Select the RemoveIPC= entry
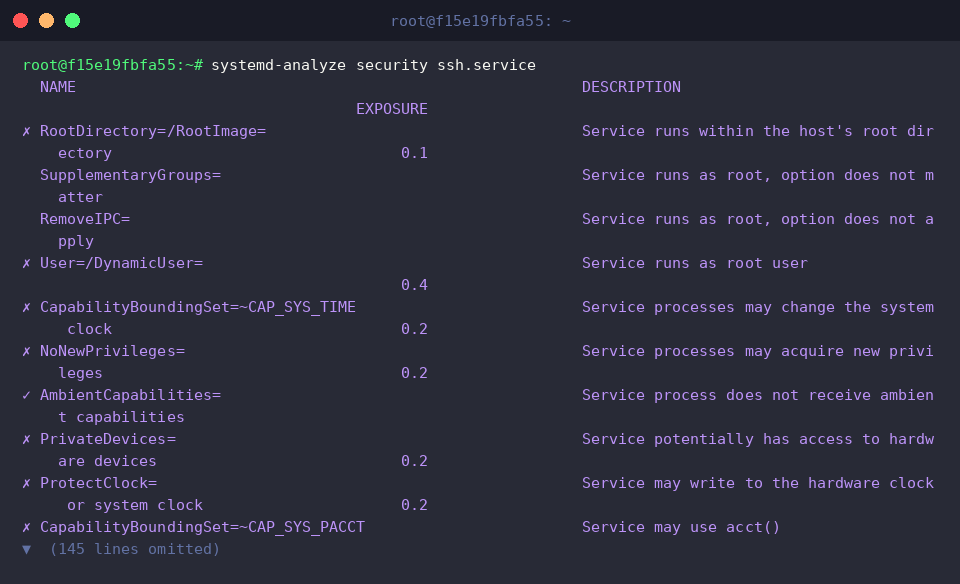The image size is (960, 584). point(85,219)
